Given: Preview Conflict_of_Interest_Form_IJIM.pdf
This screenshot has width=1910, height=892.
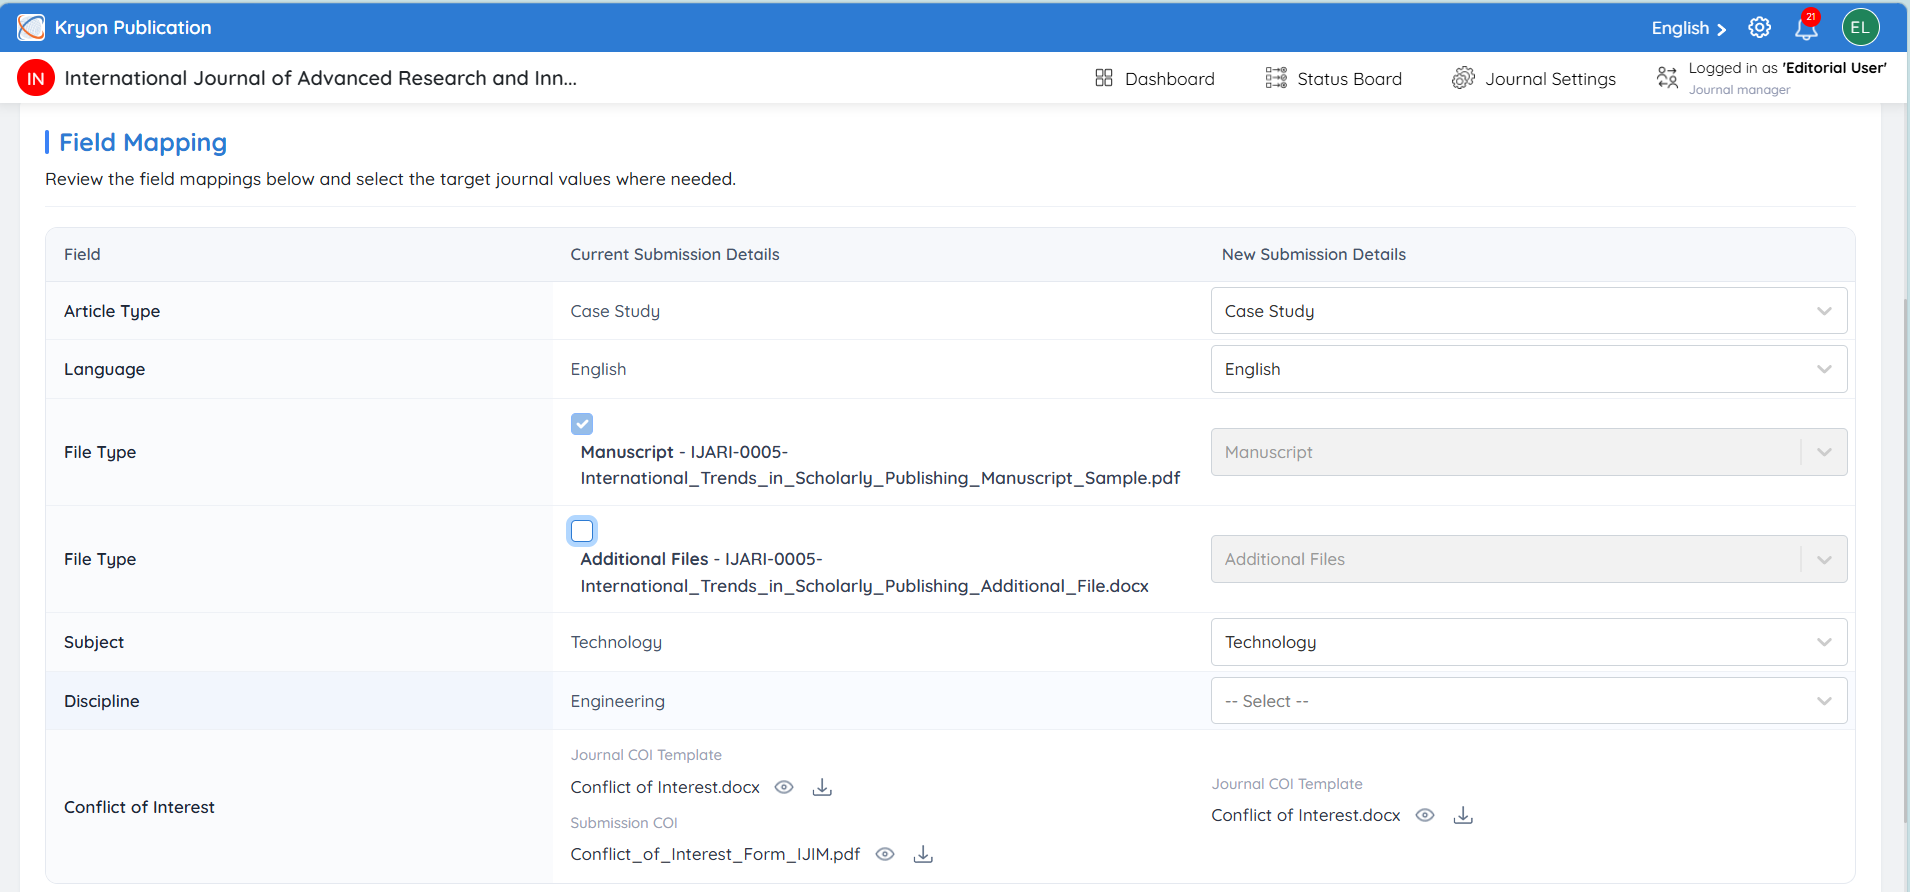Looking at the screenshot, I should pos(885,854).
